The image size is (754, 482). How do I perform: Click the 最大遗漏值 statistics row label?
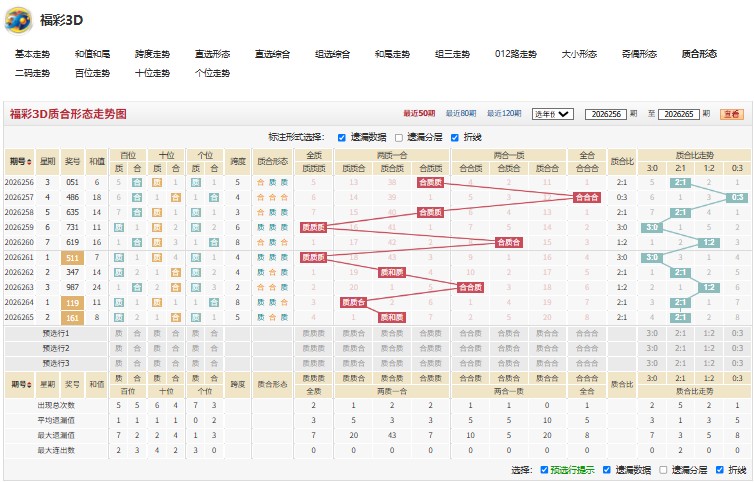56,435
